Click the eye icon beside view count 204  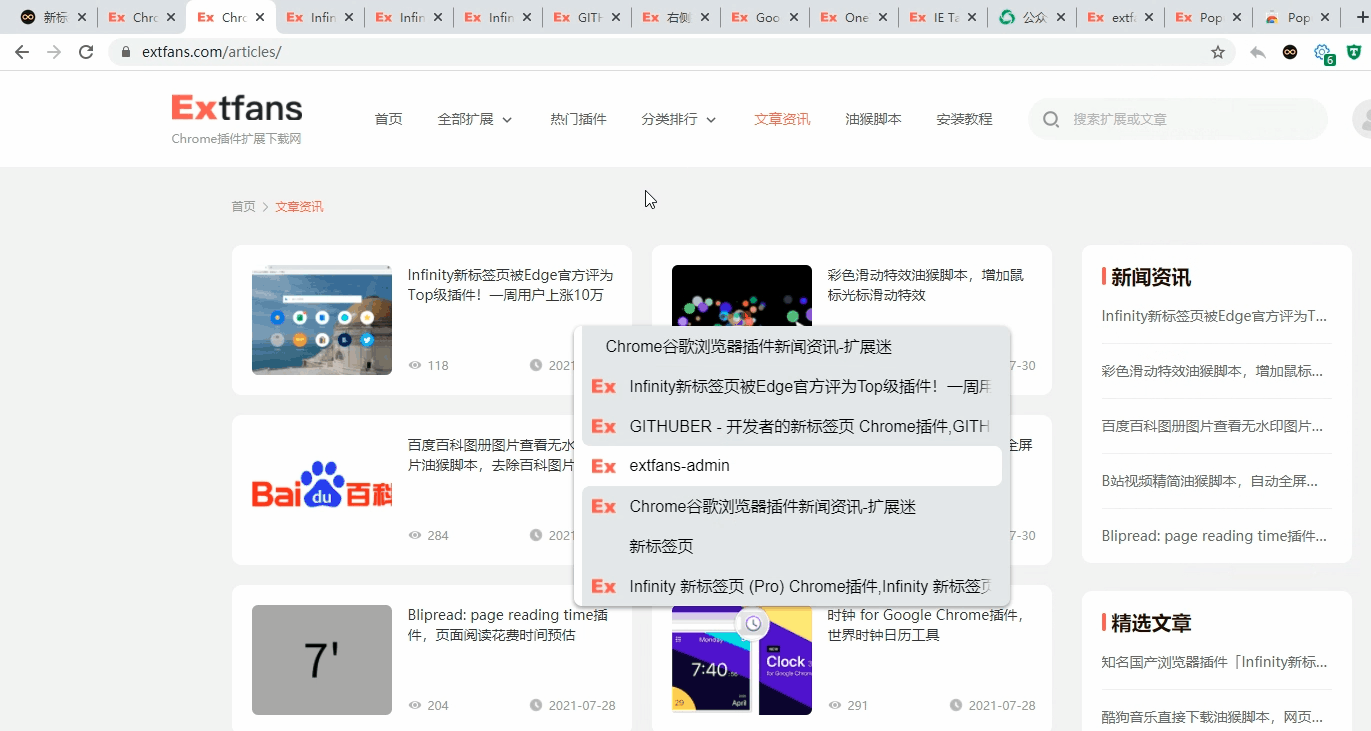pos(415,706)
